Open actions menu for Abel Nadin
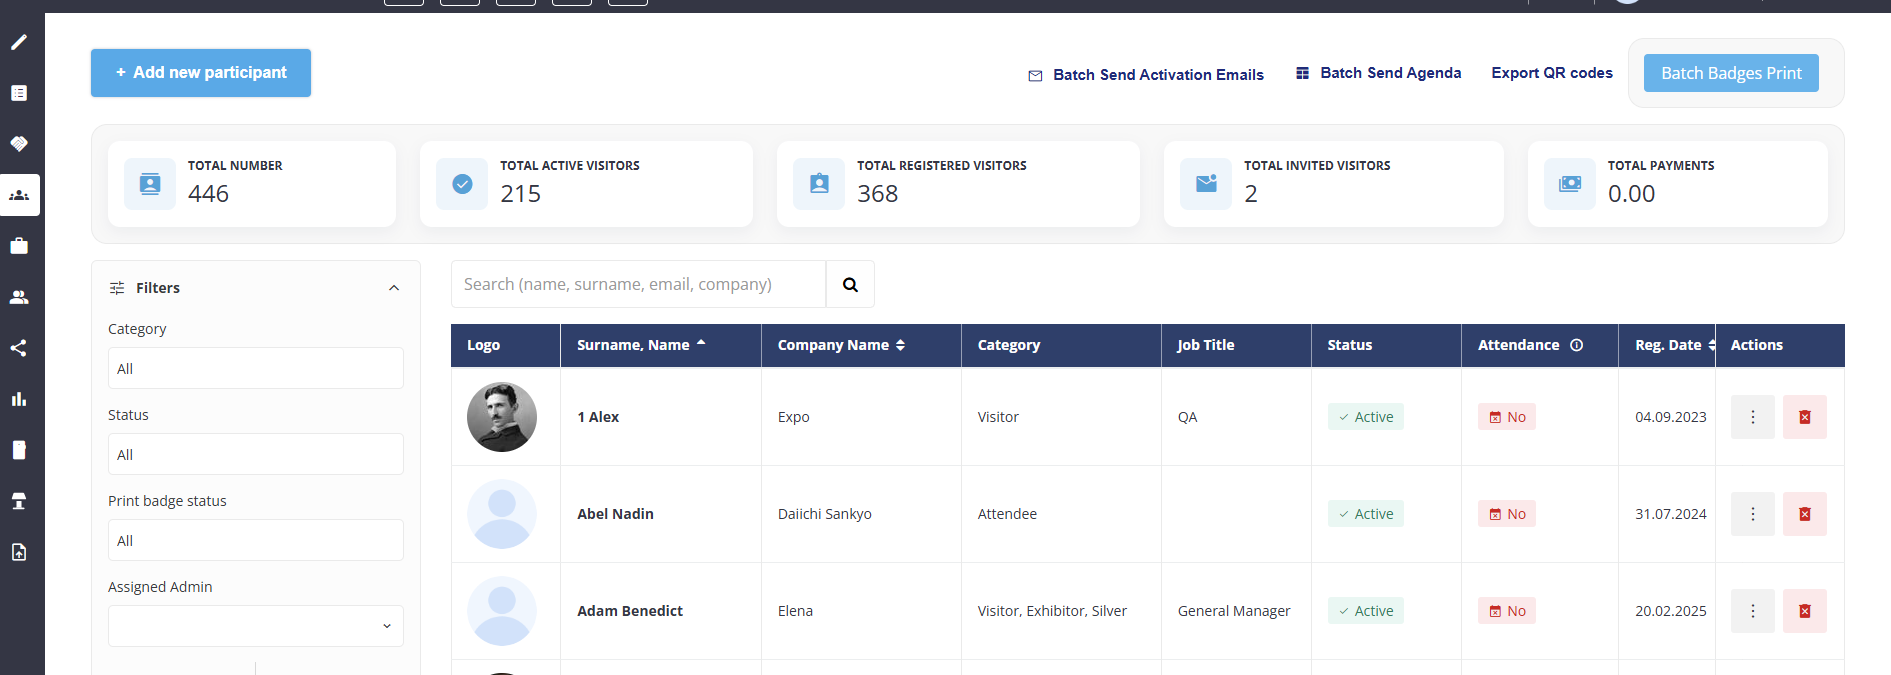 (x=1753, y=514)
